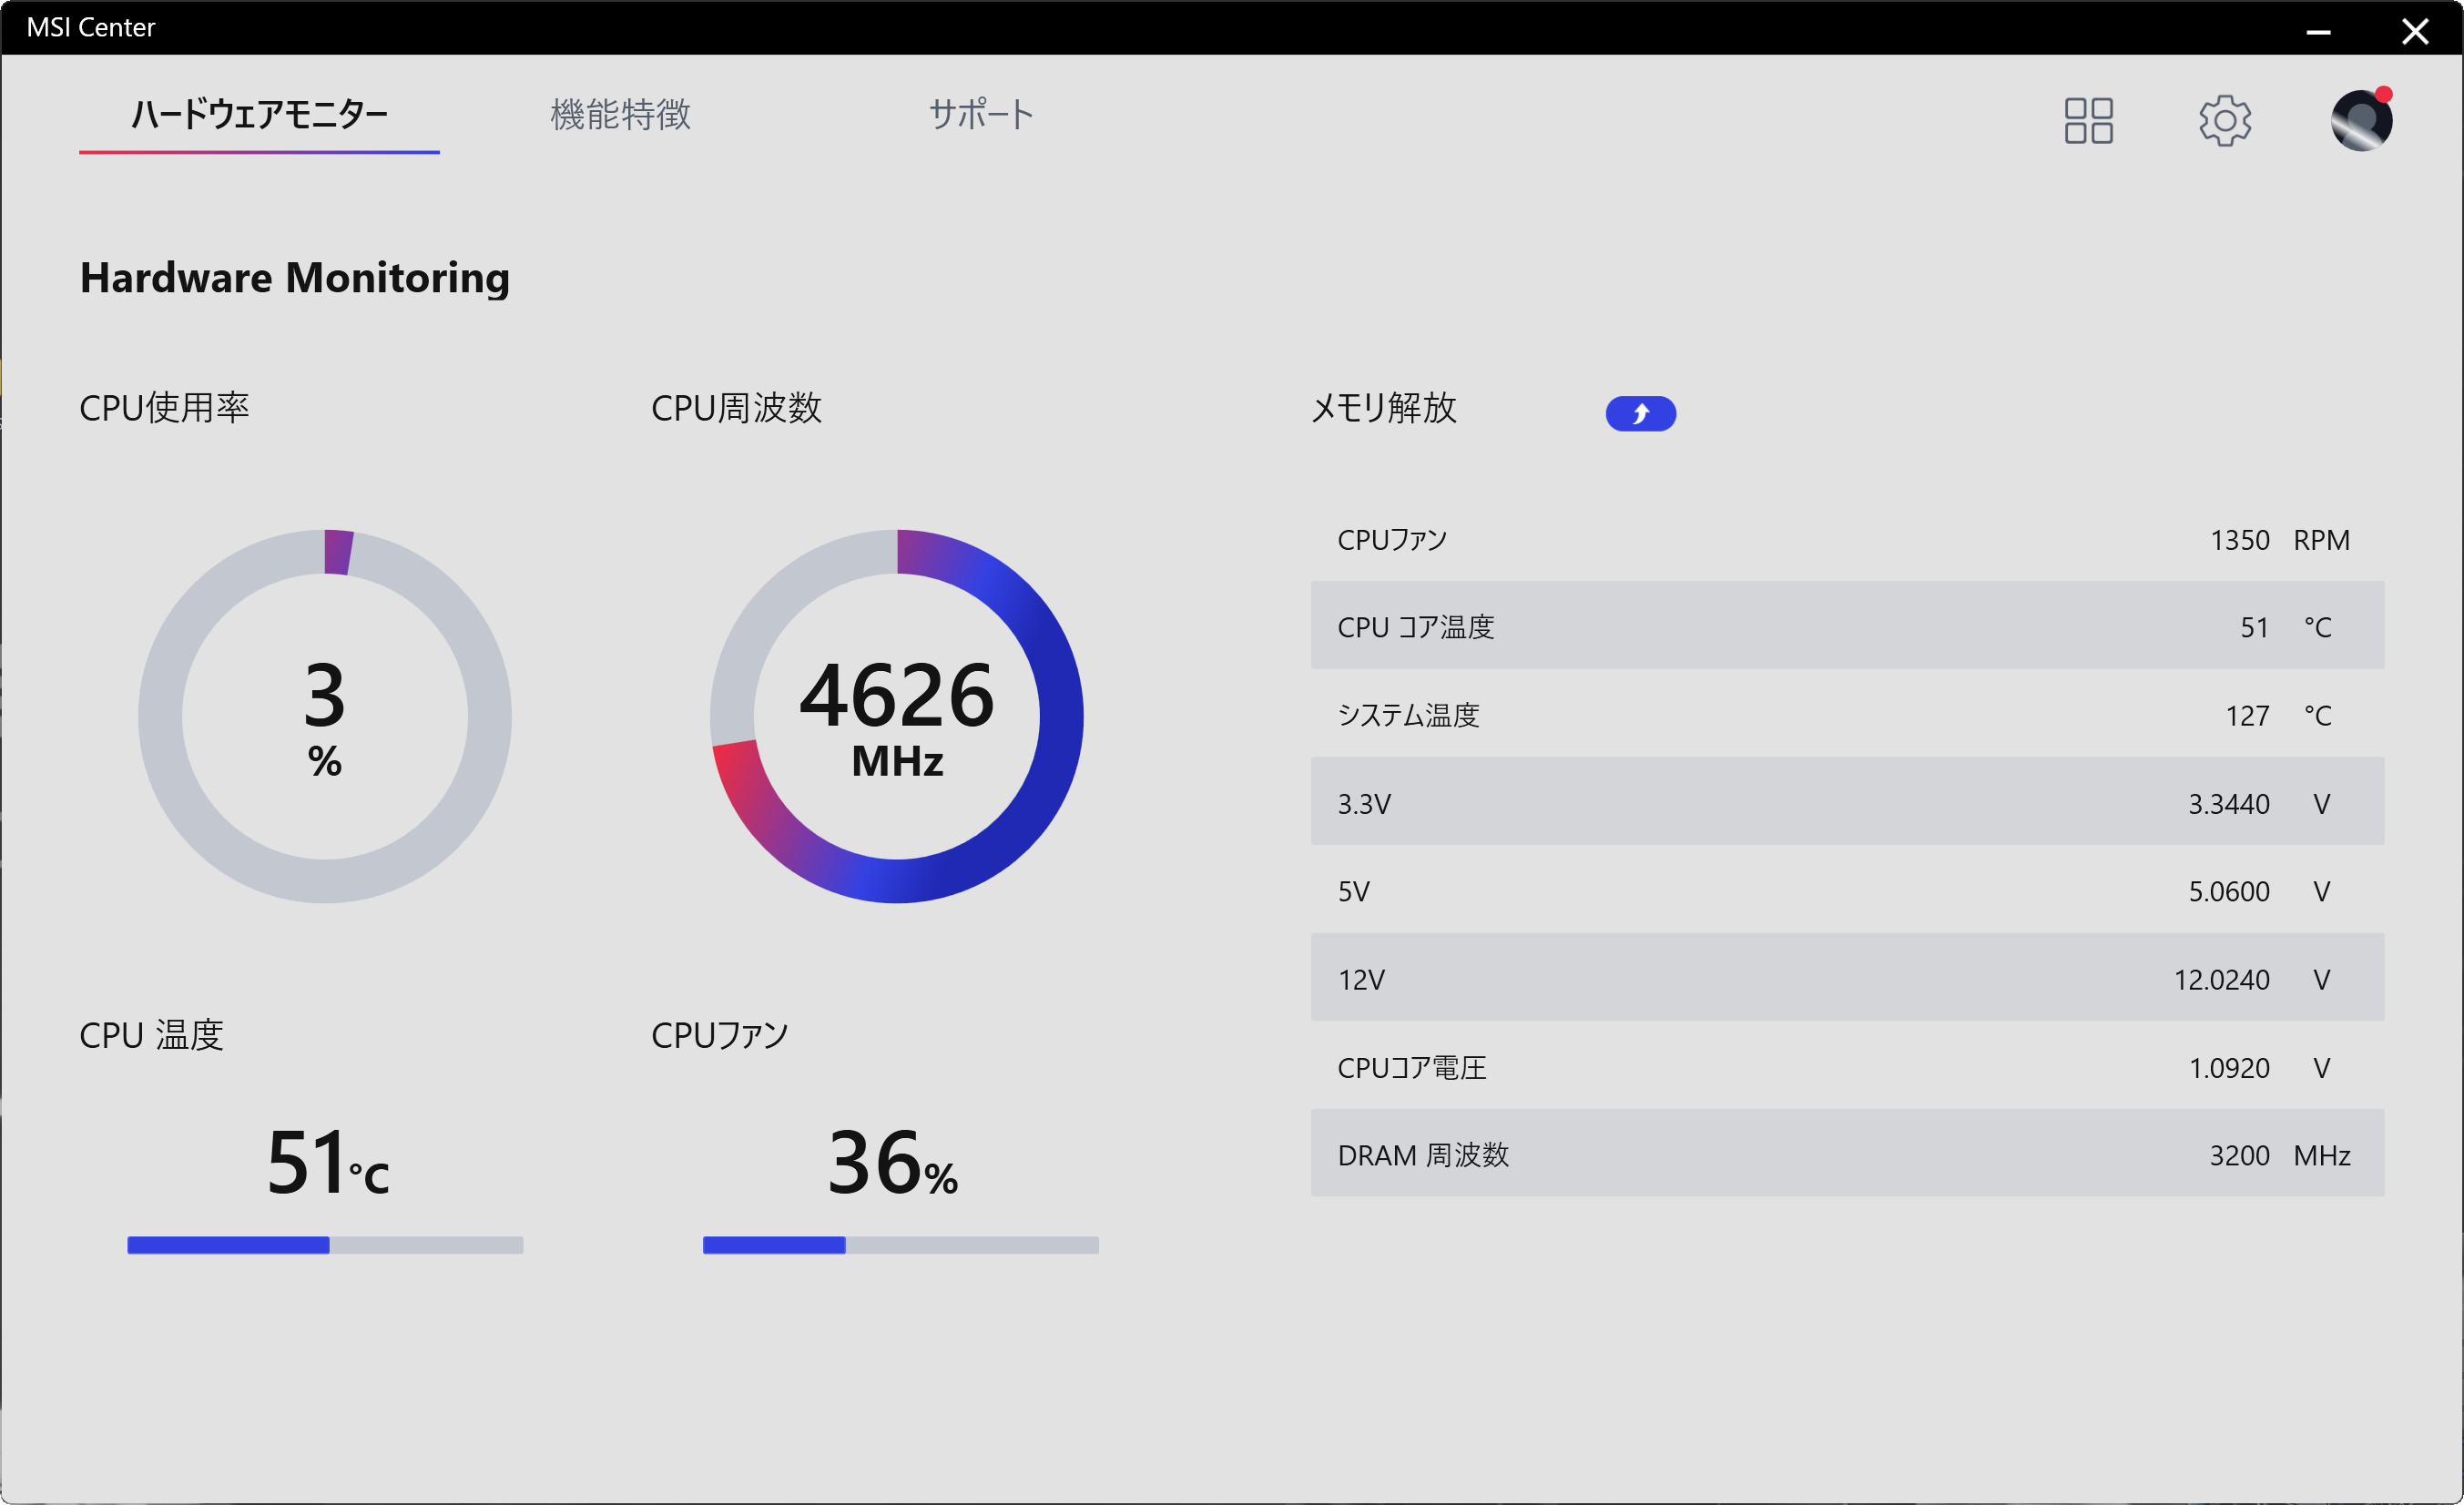Click the CPU 温度 progress bar
Viewport: 2464px width, 1505px height.
(x=325, y=1245)
